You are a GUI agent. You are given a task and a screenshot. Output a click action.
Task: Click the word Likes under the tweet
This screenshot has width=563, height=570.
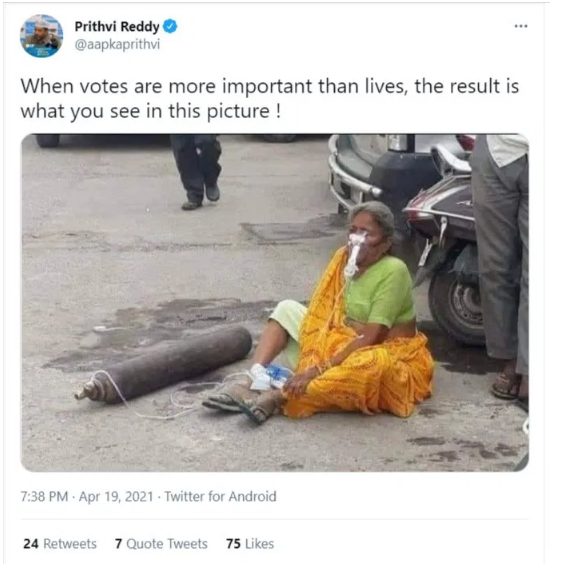tap(260, 544)
